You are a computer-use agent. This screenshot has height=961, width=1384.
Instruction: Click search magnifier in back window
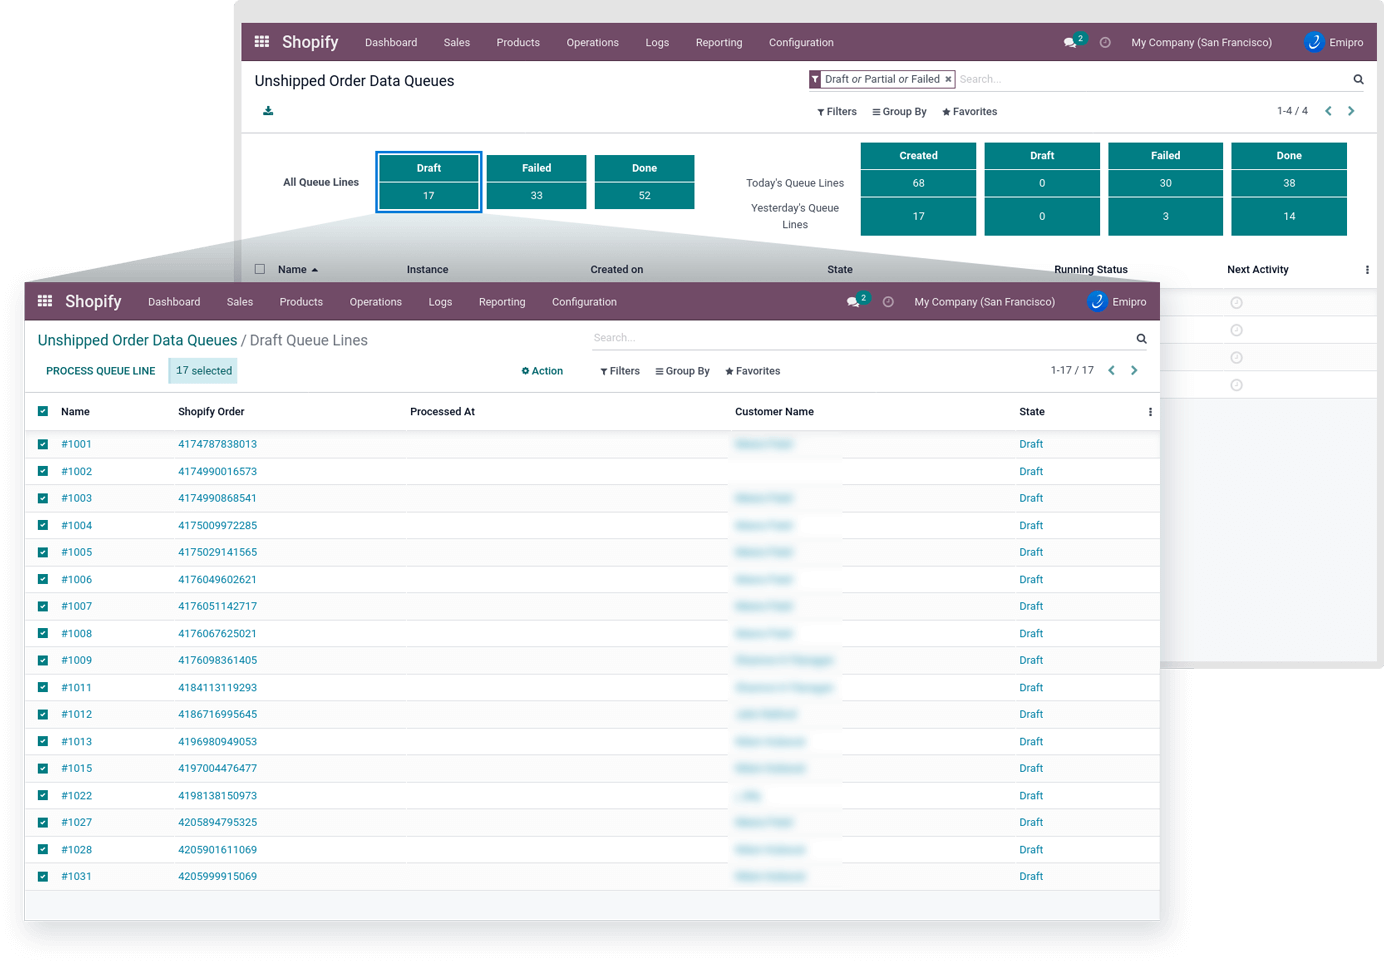click(x=1358, y=80)
